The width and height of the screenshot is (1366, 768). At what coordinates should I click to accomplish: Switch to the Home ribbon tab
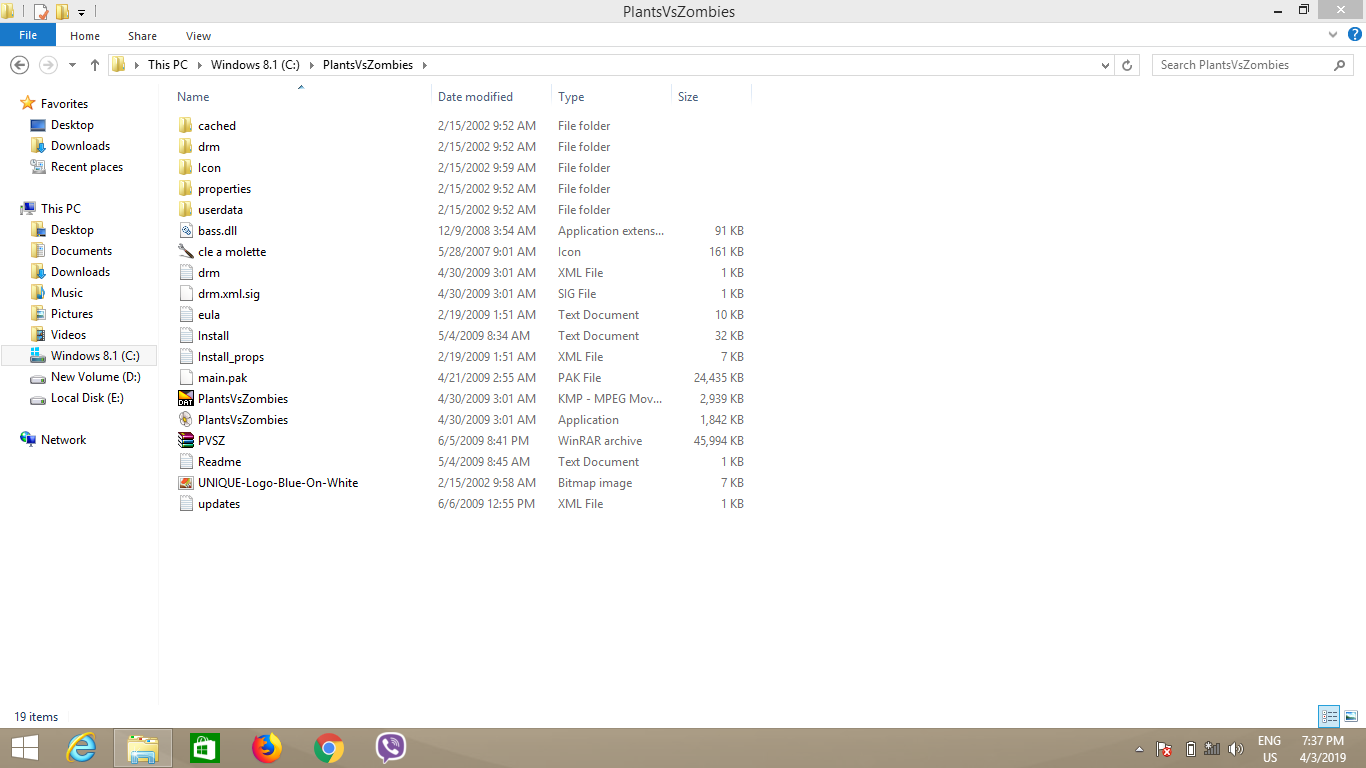(x=85, y=36)
